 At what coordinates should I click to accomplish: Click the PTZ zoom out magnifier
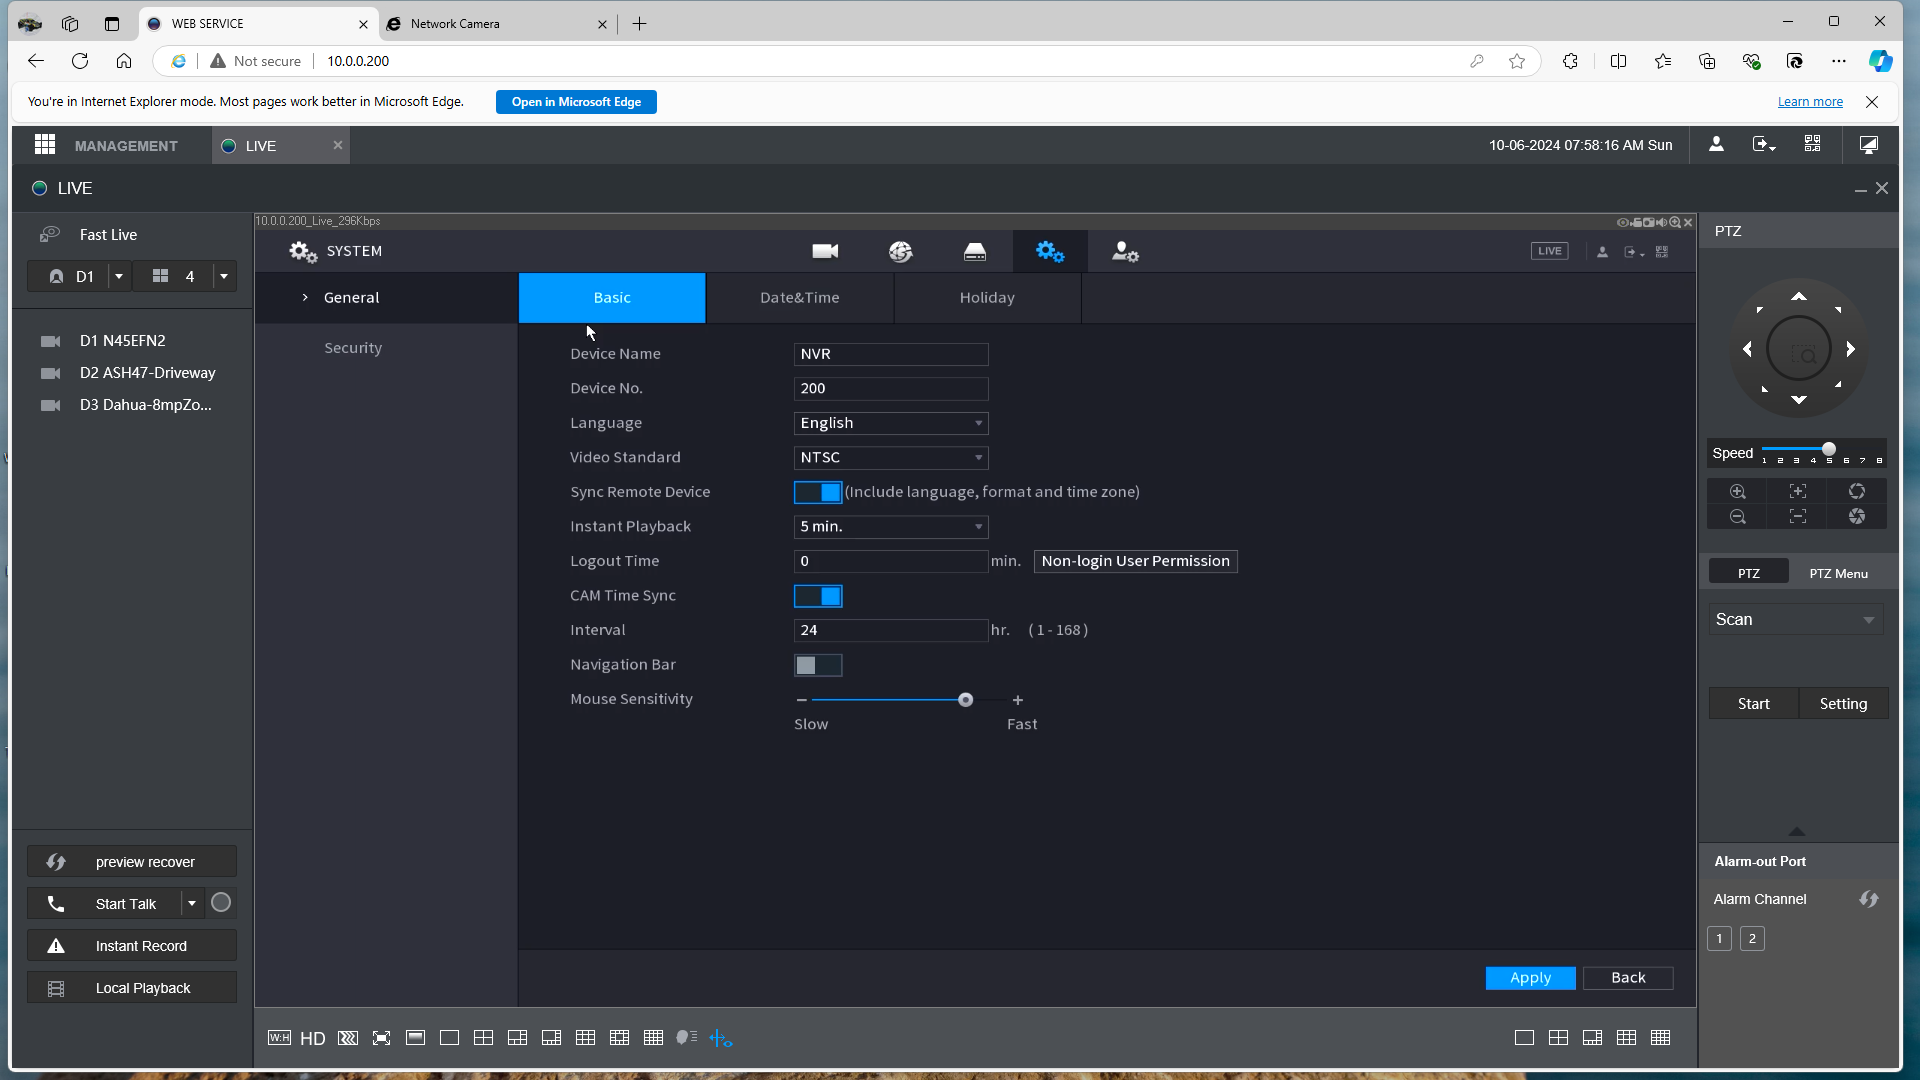(x=1738, y=516)
